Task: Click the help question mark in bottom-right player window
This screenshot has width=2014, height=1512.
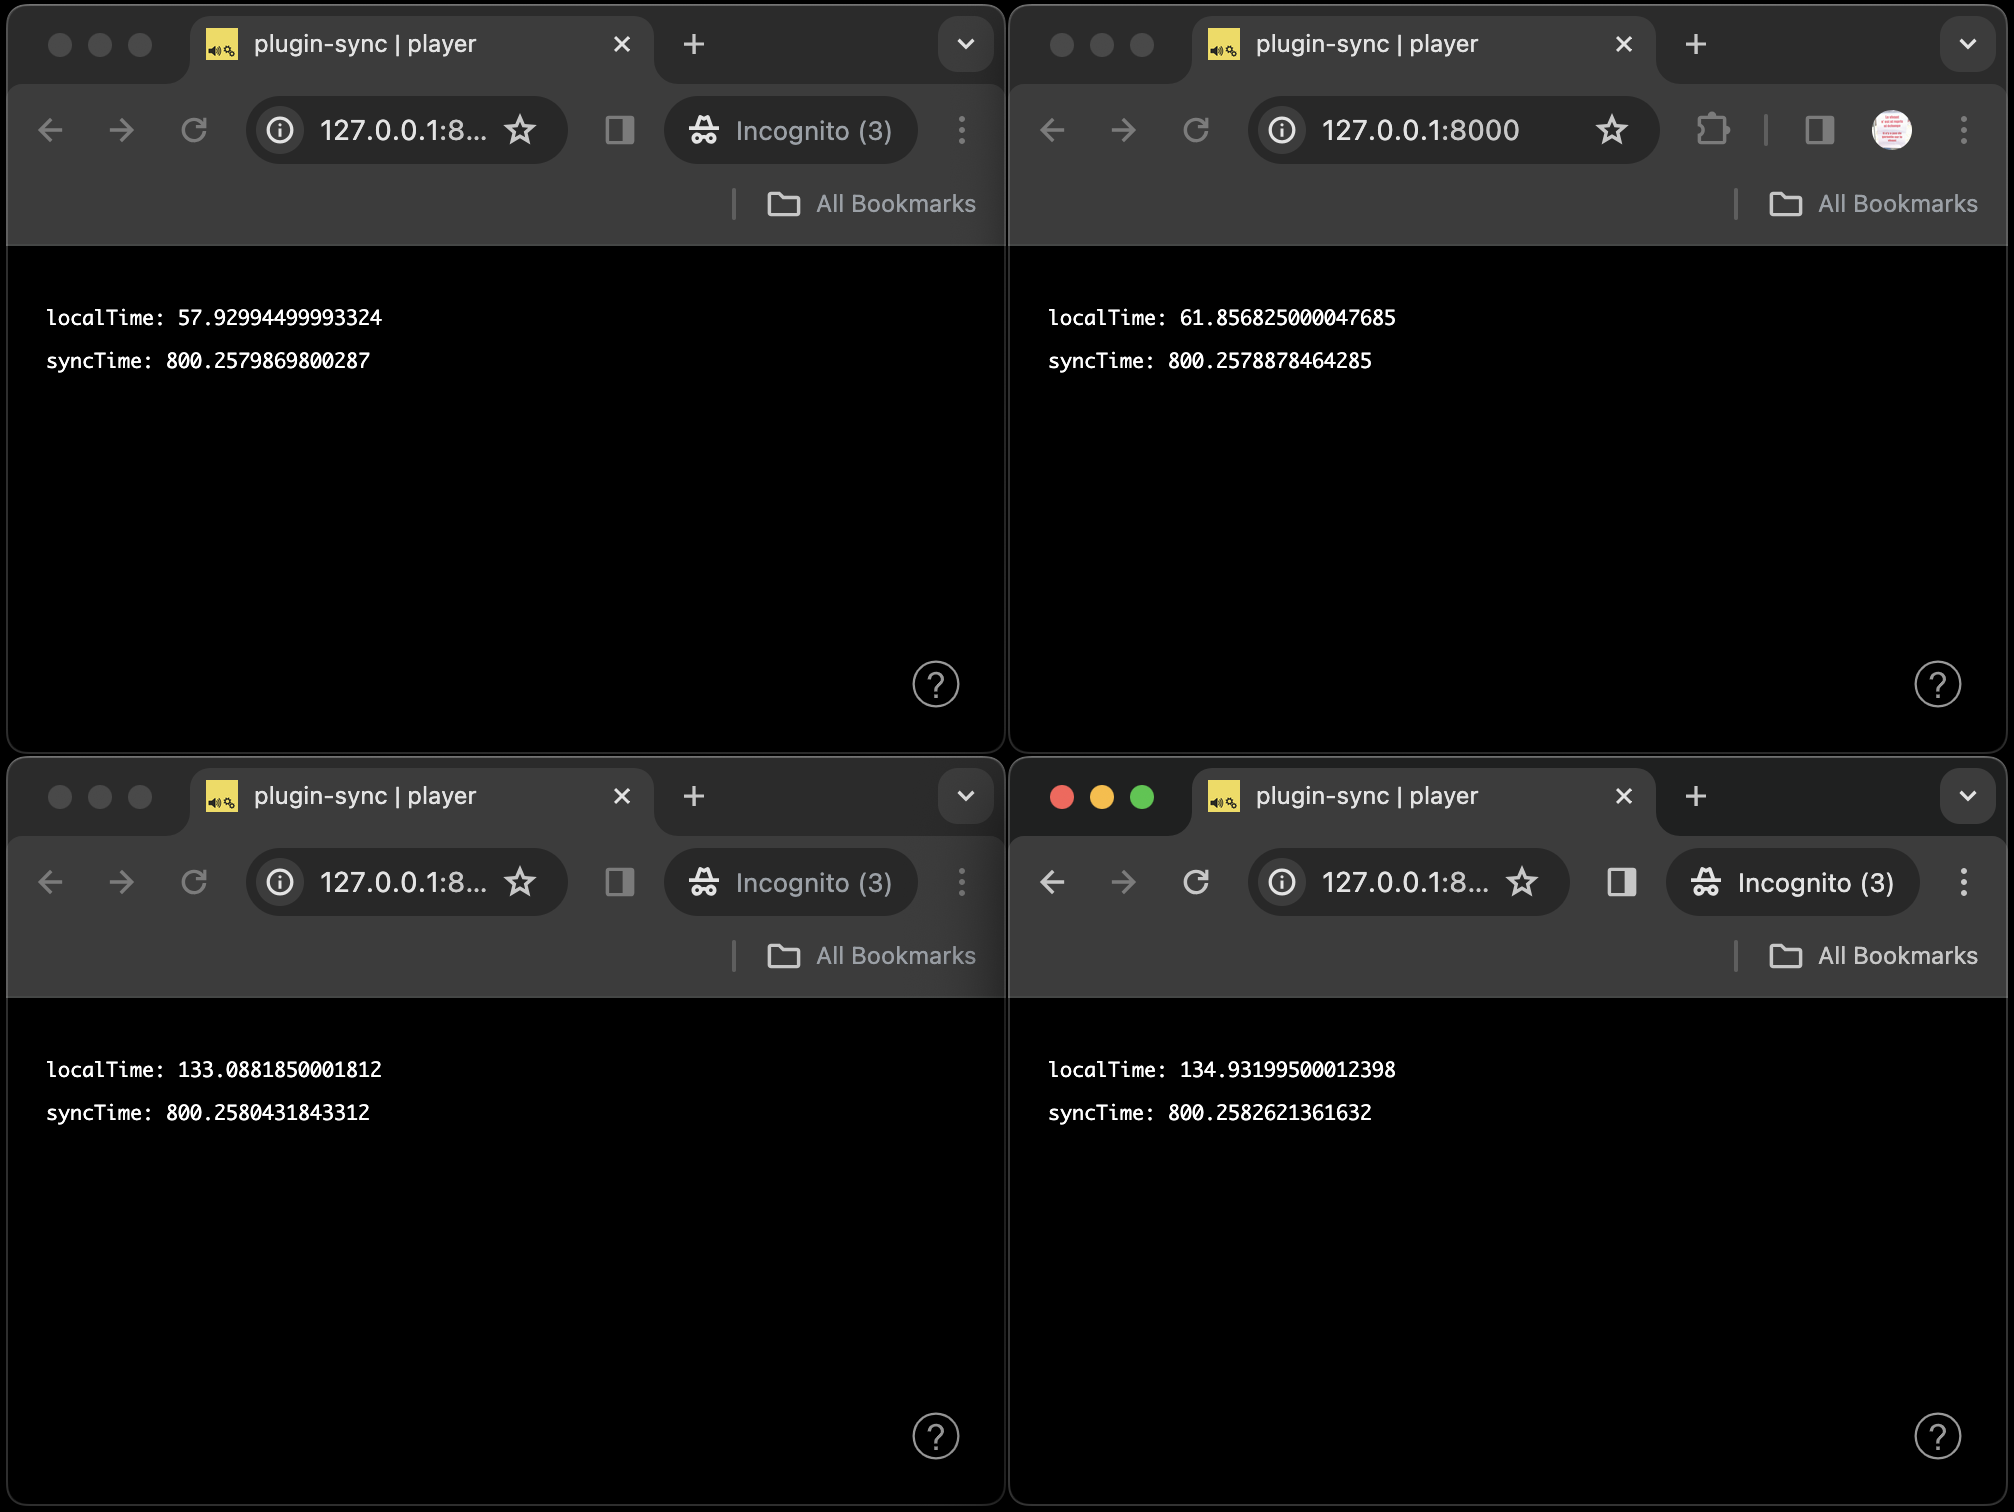Action: pyautogui.click(x=1938, y=1436)
